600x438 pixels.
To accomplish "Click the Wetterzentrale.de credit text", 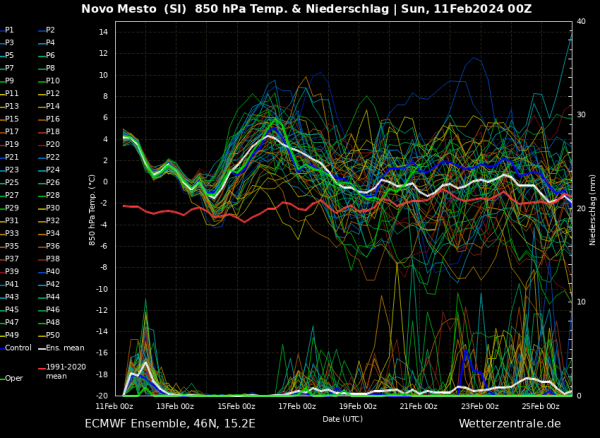I will point(510,423).
